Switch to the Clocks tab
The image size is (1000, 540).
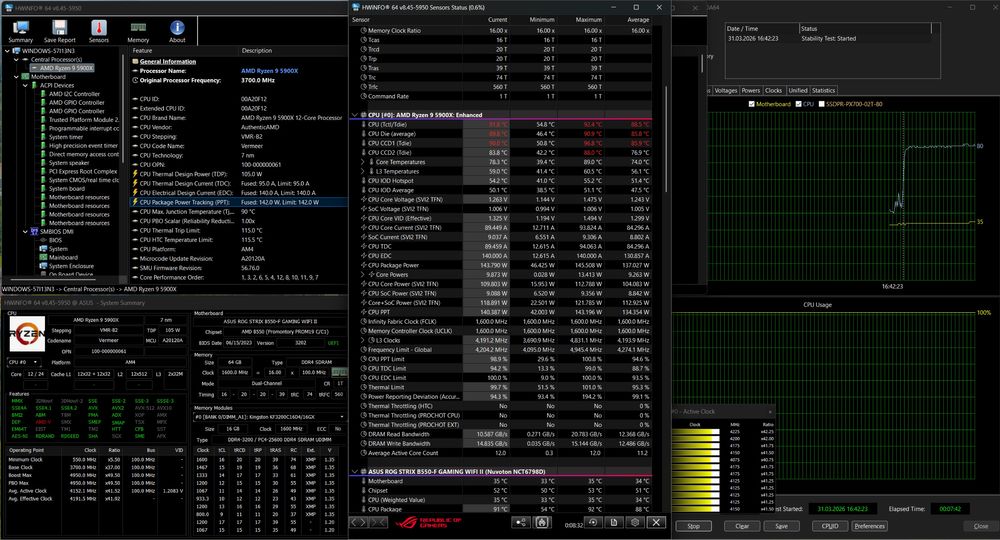pos(774,90)
